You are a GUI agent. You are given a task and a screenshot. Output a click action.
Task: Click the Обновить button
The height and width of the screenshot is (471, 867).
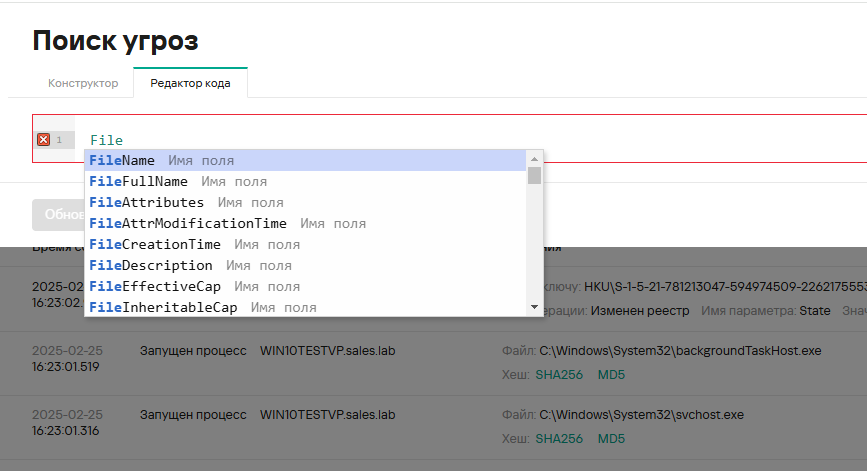click(x=58, y=214)
